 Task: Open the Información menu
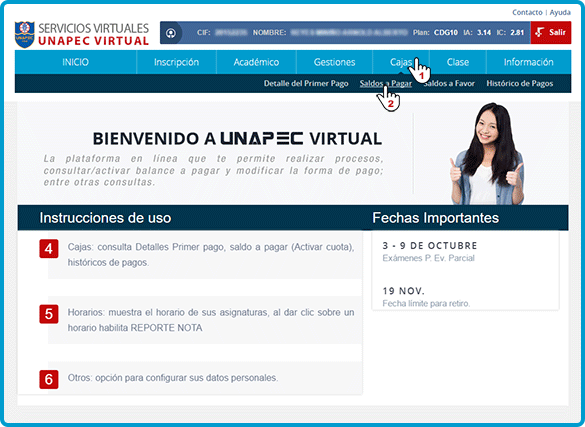pyautogui.click(x=529, y=62)
